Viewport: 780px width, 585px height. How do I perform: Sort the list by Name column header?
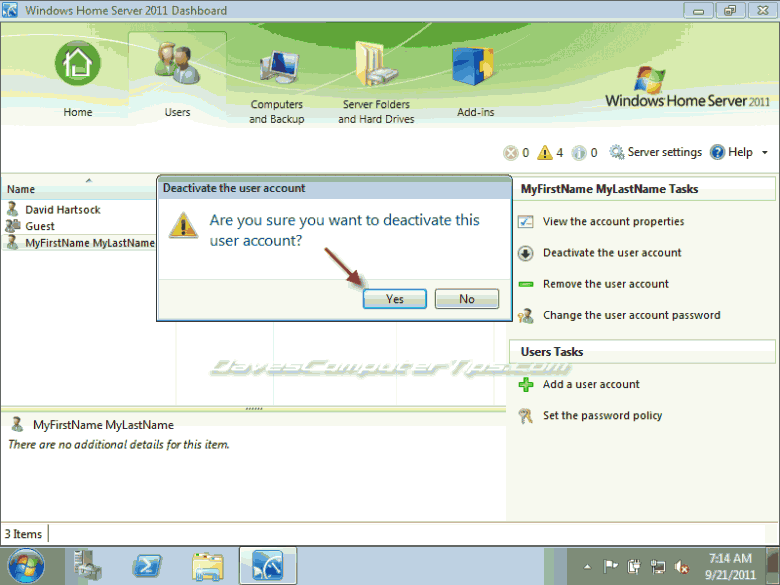tap(21, 189)
